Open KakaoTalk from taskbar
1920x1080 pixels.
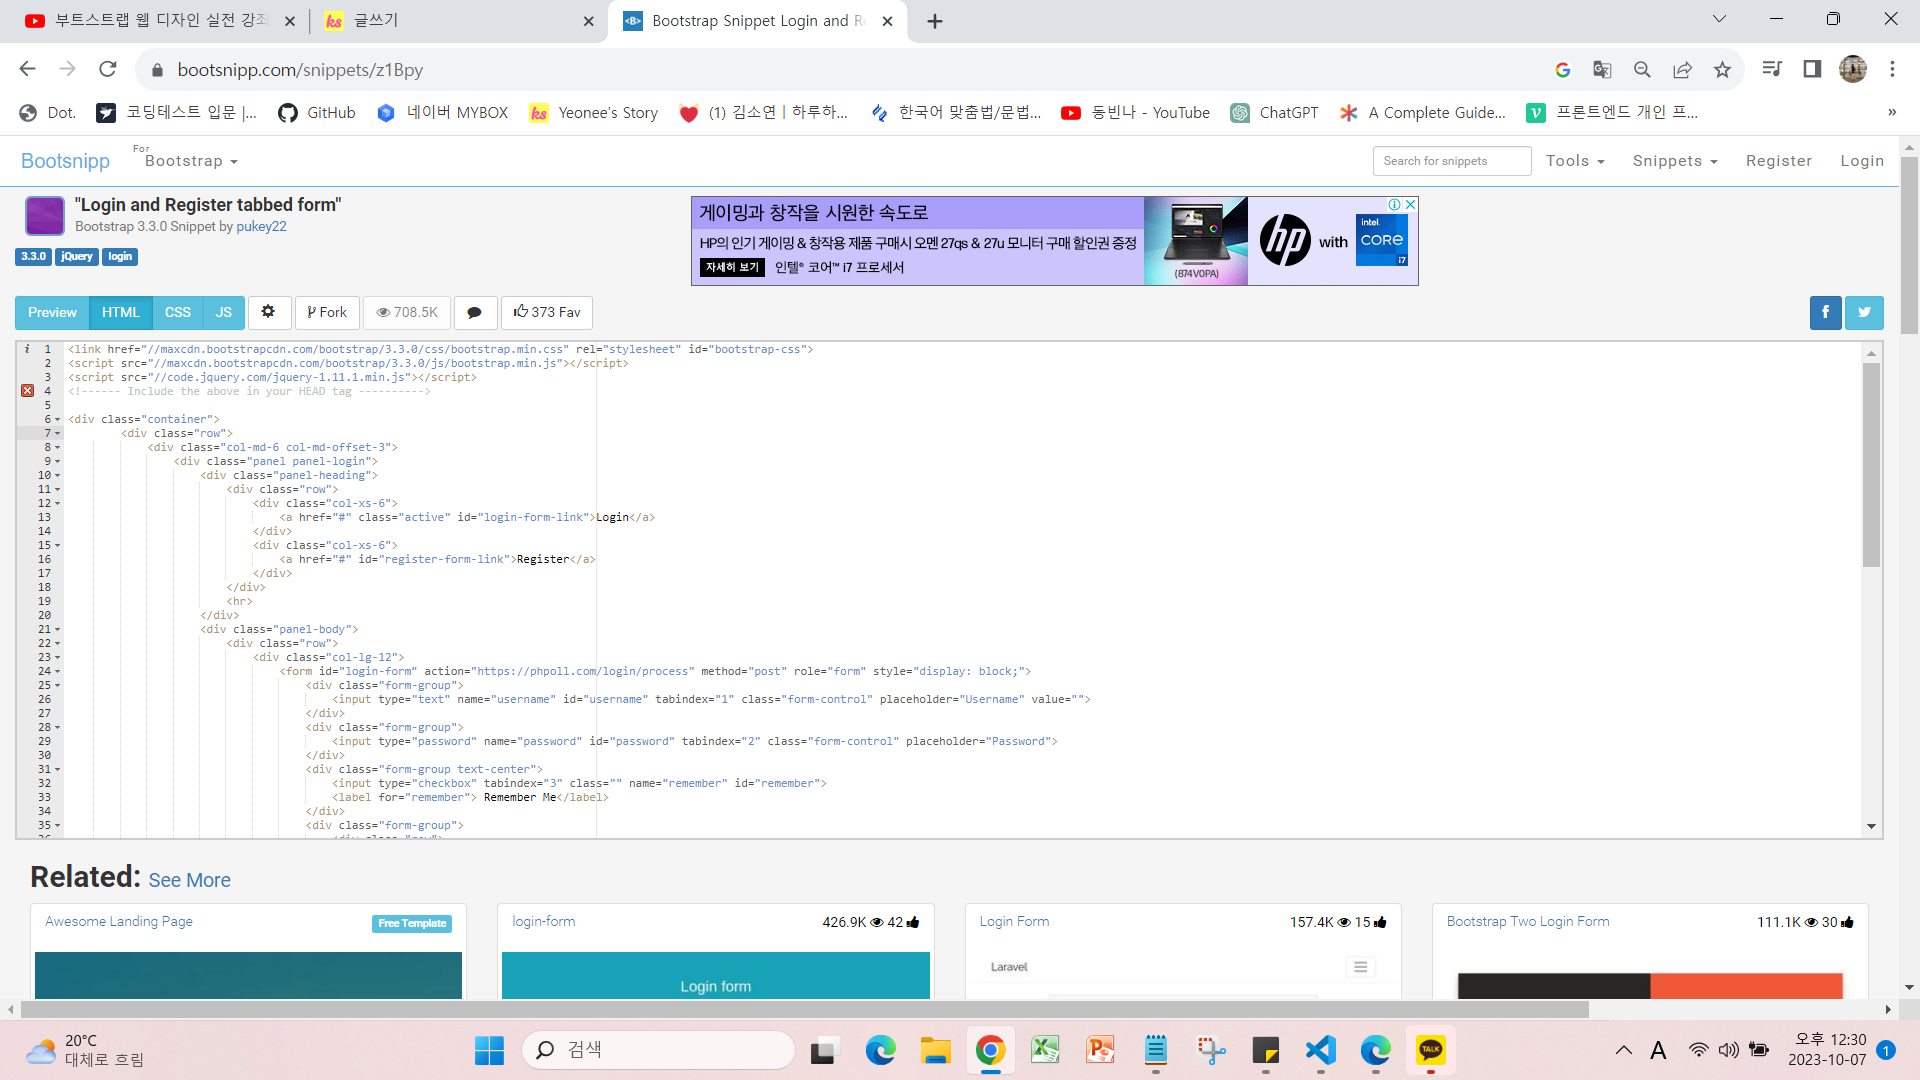tap(1430, 1050)
